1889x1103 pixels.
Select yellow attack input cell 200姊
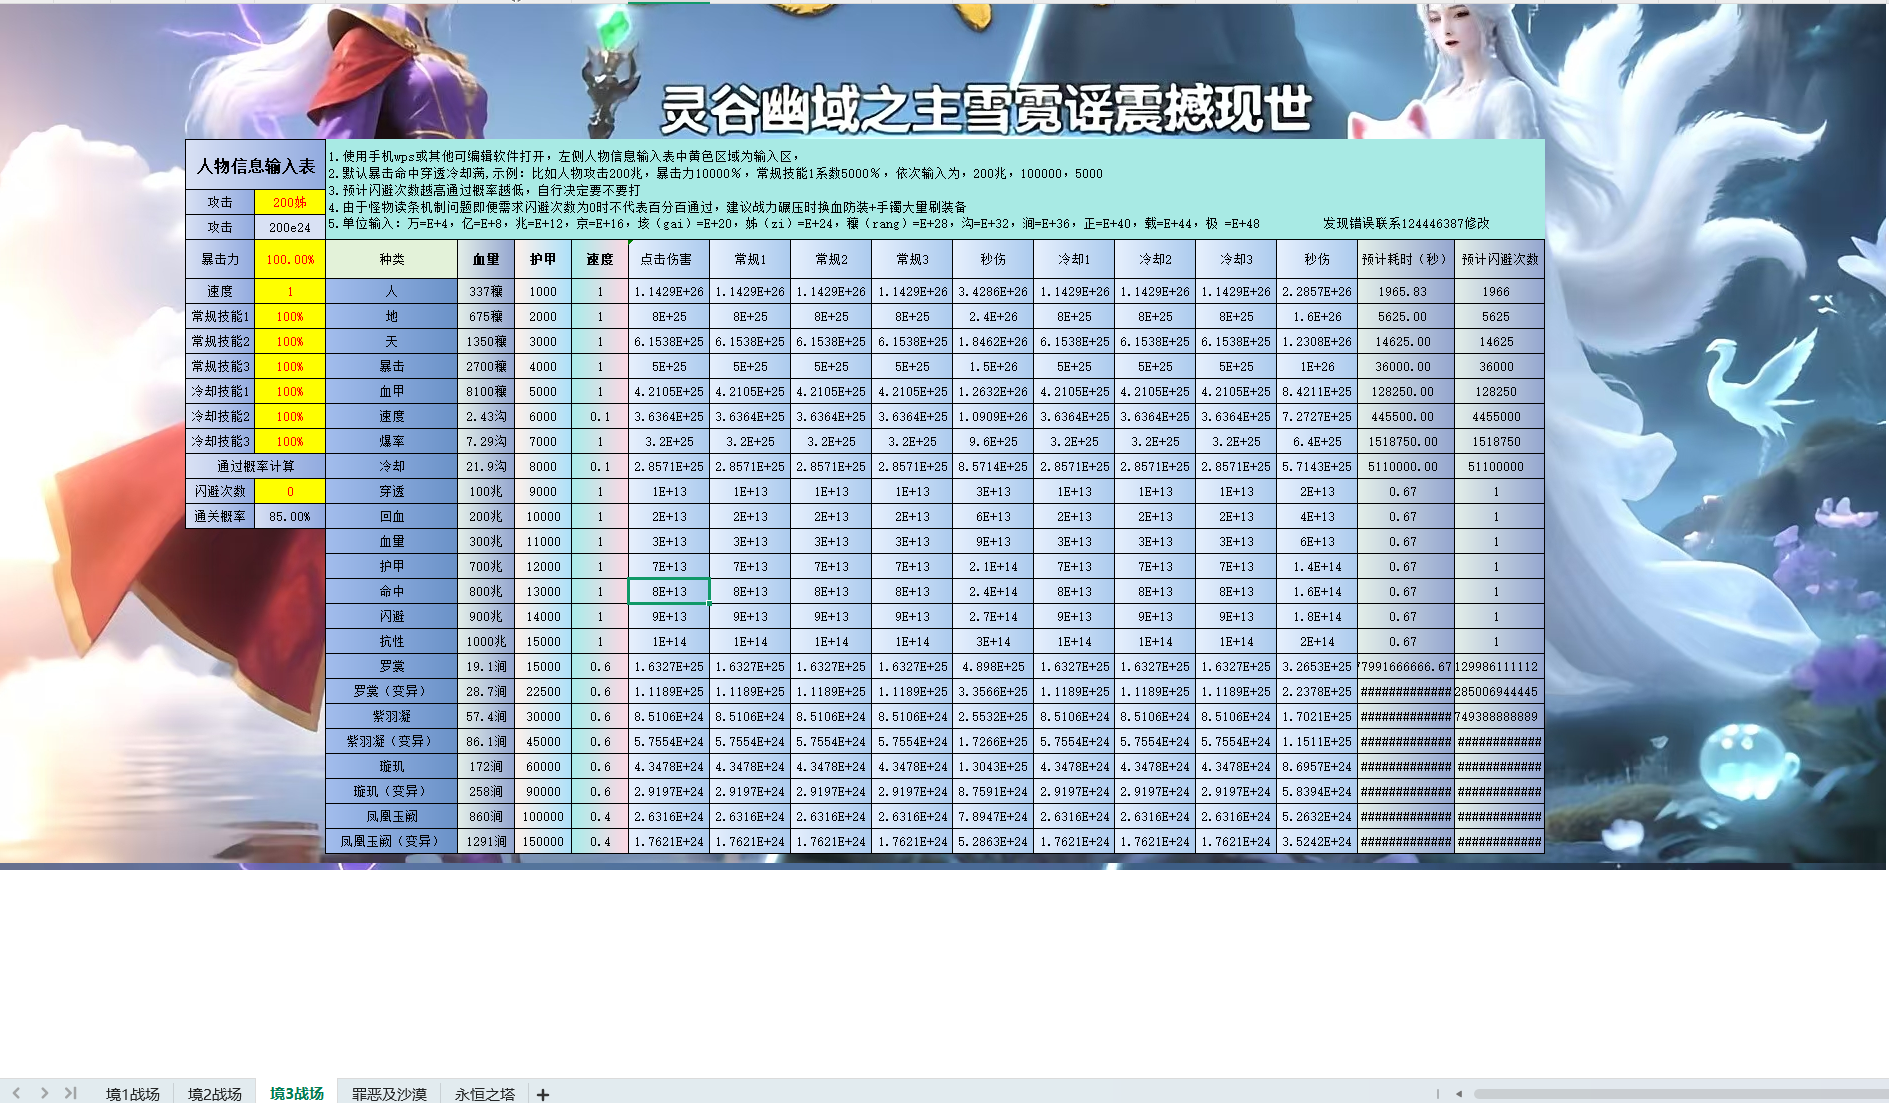290,202
